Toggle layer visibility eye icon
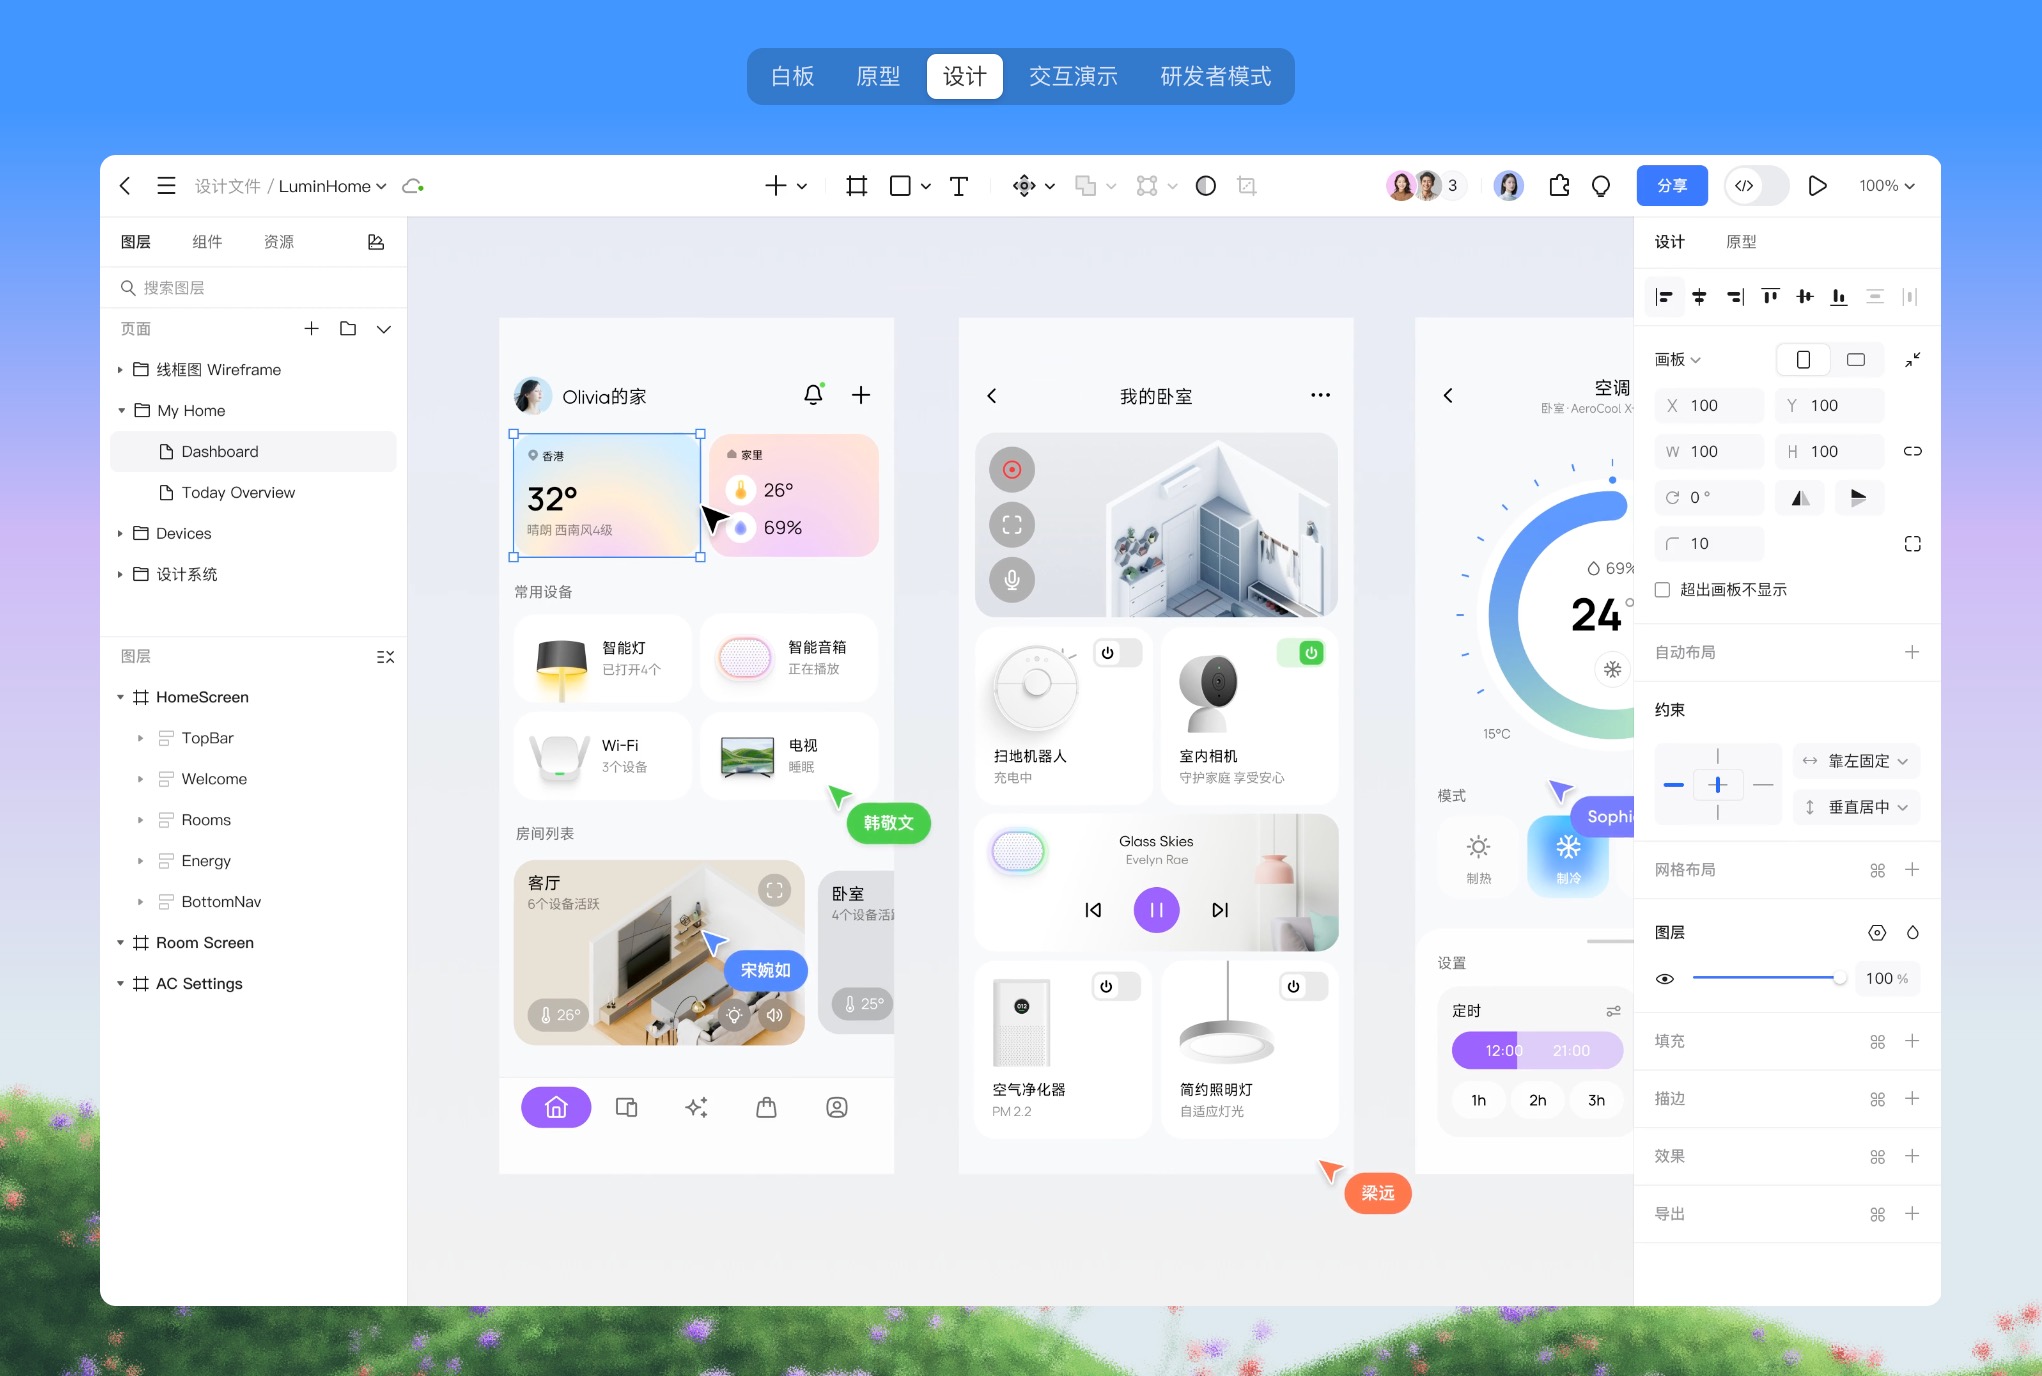The width and height of the screenshot is (2042, 1376). tap(1665, 979)
